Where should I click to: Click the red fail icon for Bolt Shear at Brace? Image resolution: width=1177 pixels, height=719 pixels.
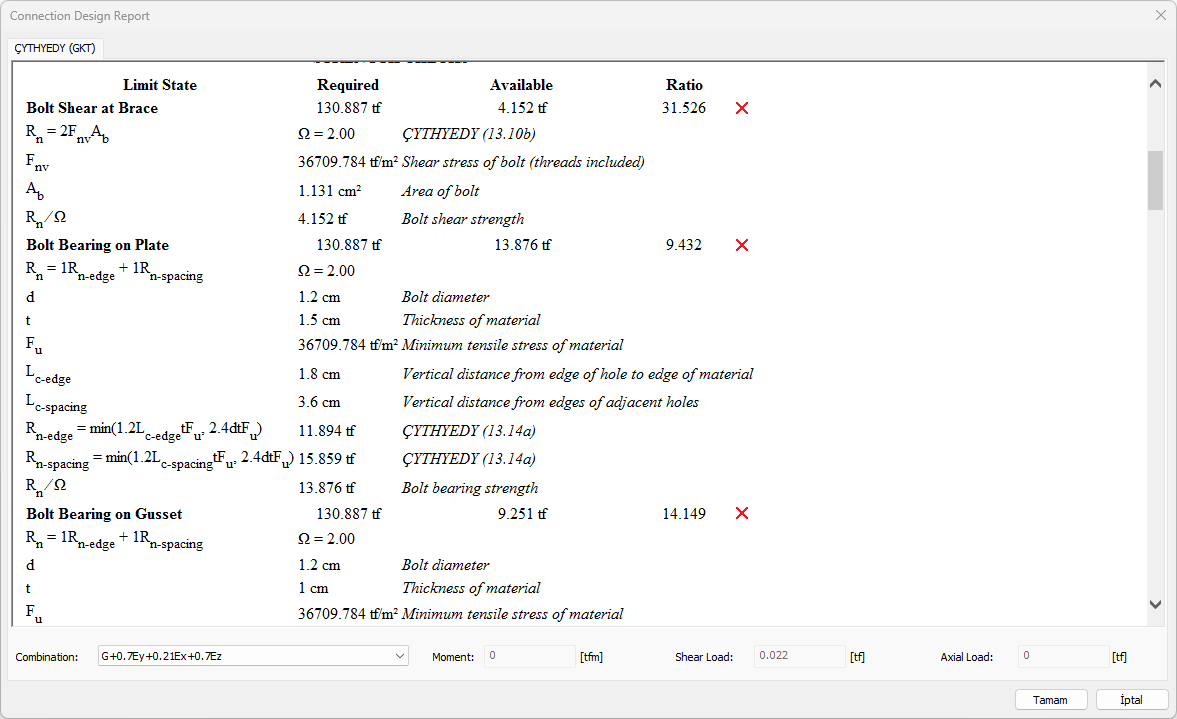click(741, 108)
